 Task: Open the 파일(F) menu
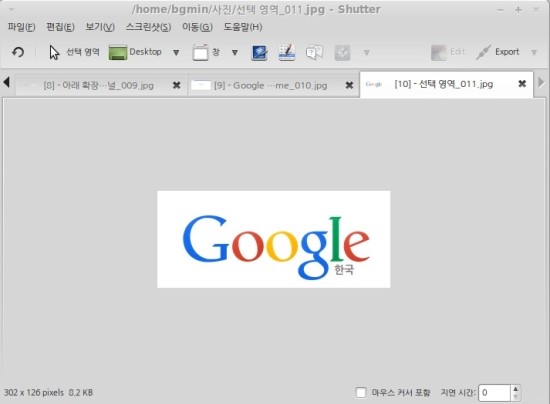[x=21, y=27]
